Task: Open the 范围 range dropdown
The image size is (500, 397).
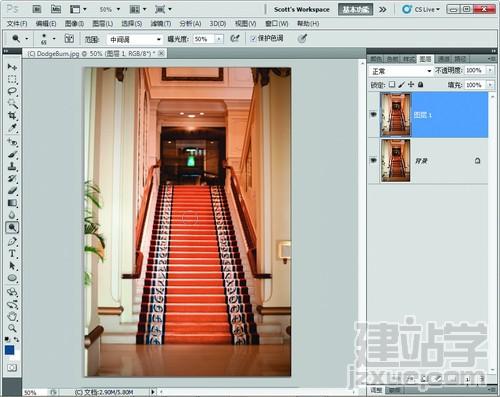Action: 135,39
